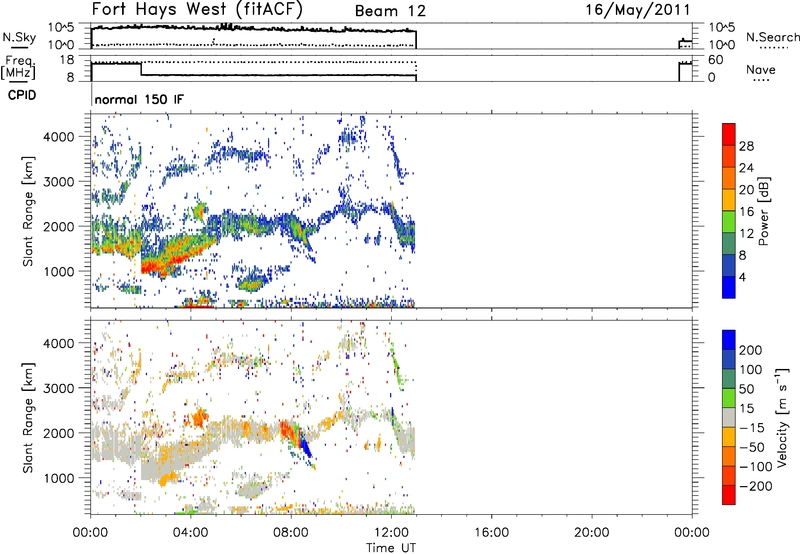Click the 'Freq. [MHz]' label
Screen dimensions: 800x554
(x=19, y=68)
